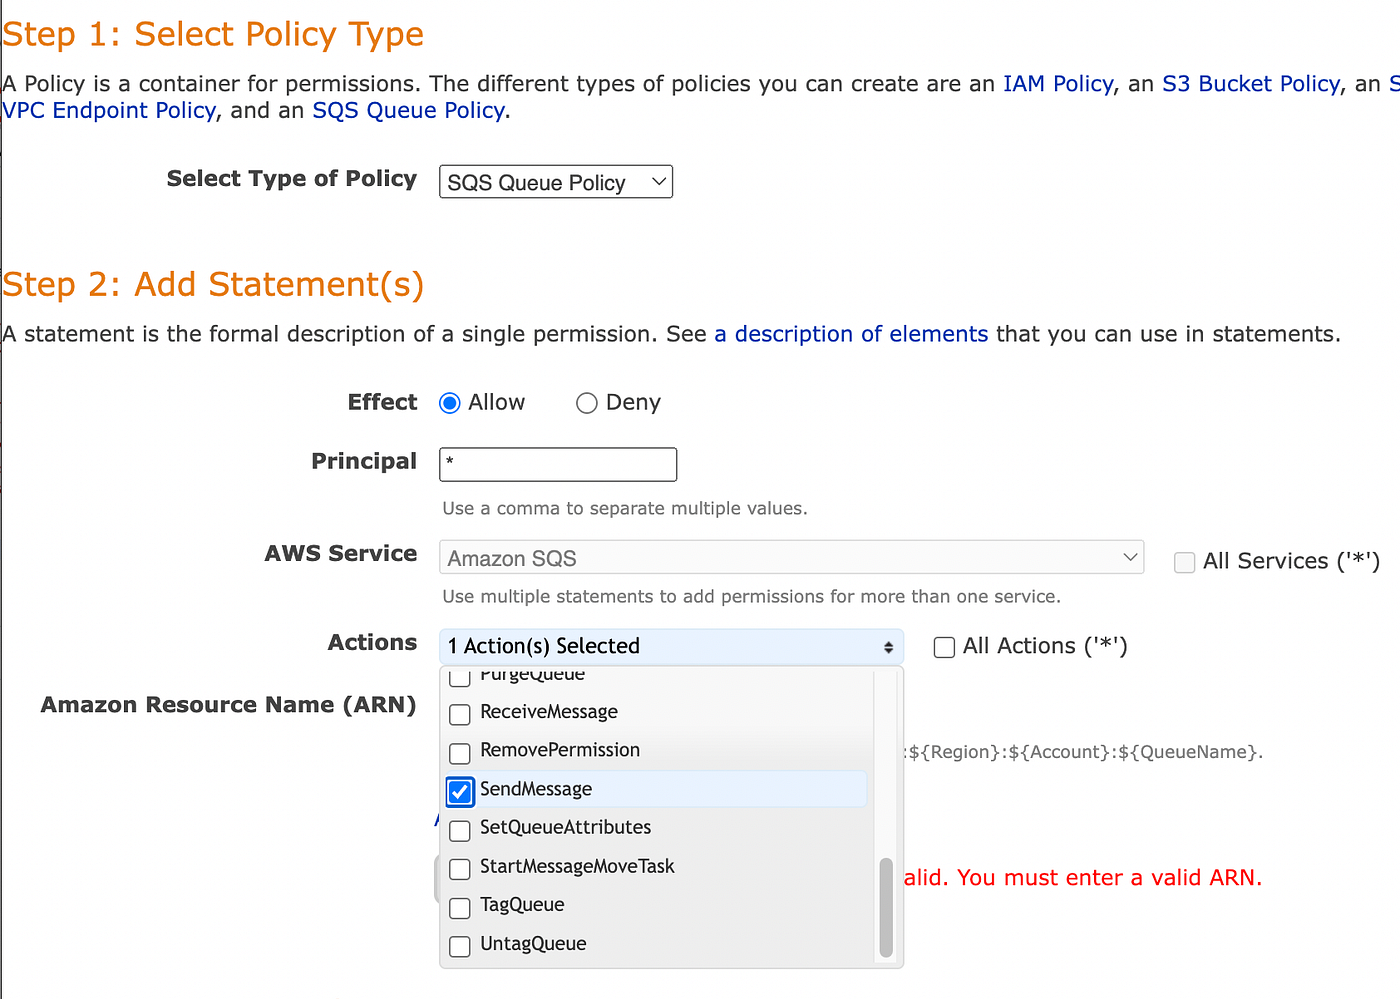Choose the Deny effect radio button
Viewport: 1400px width, 999px height.
coord(587,403)
